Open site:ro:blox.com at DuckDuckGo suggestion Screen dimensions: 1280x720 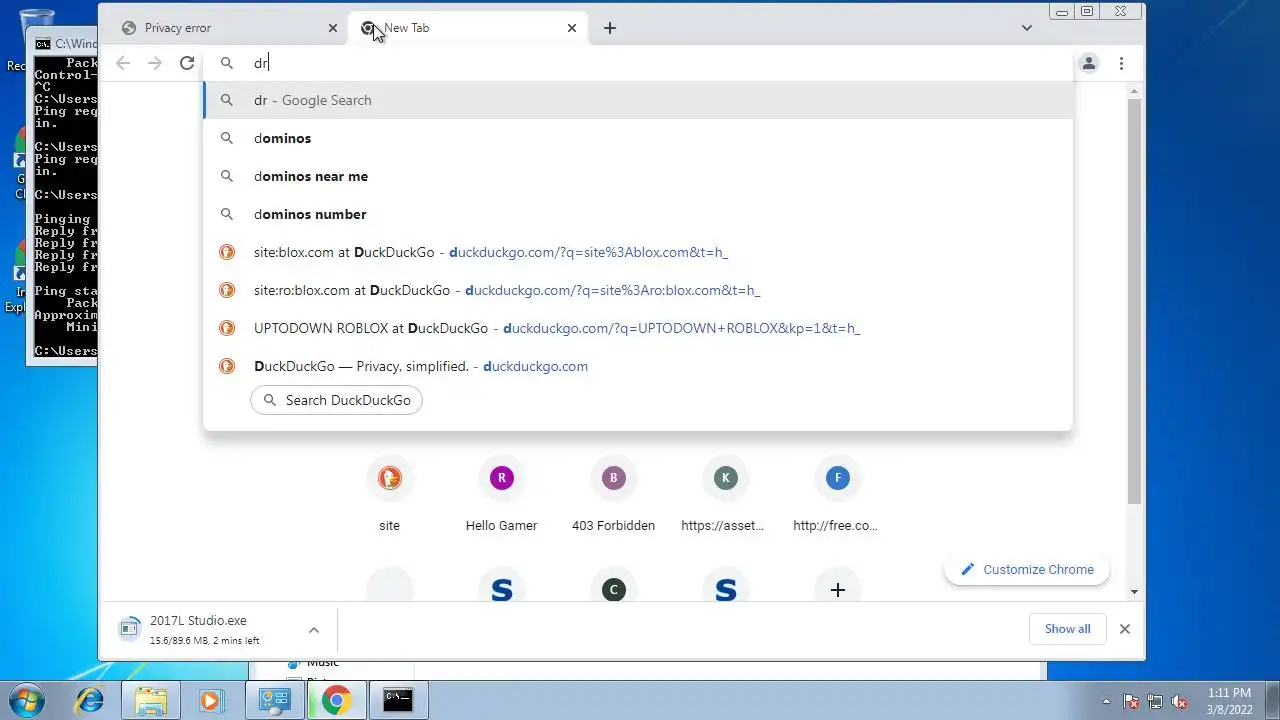pyautogui.click(x=638, y=290)
